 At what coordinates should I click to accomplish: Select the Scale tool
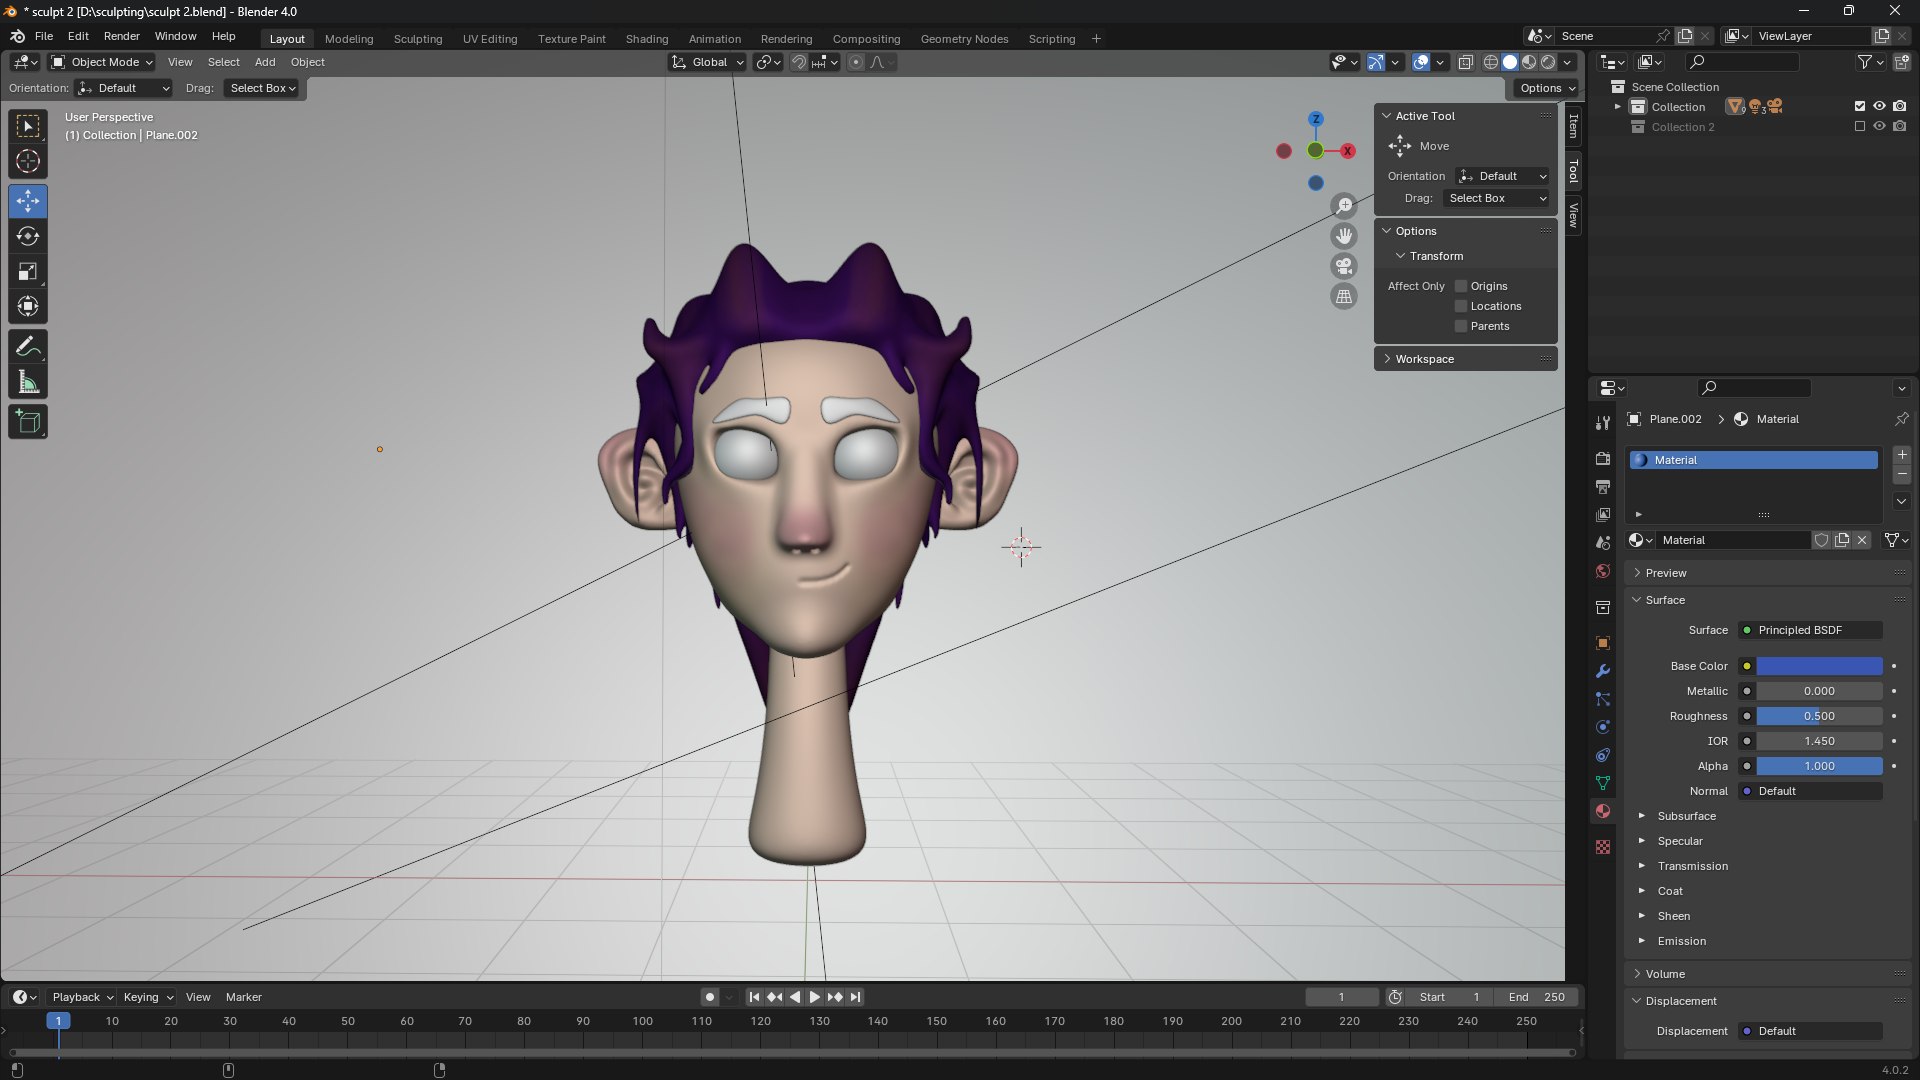[x=28, y=271]
